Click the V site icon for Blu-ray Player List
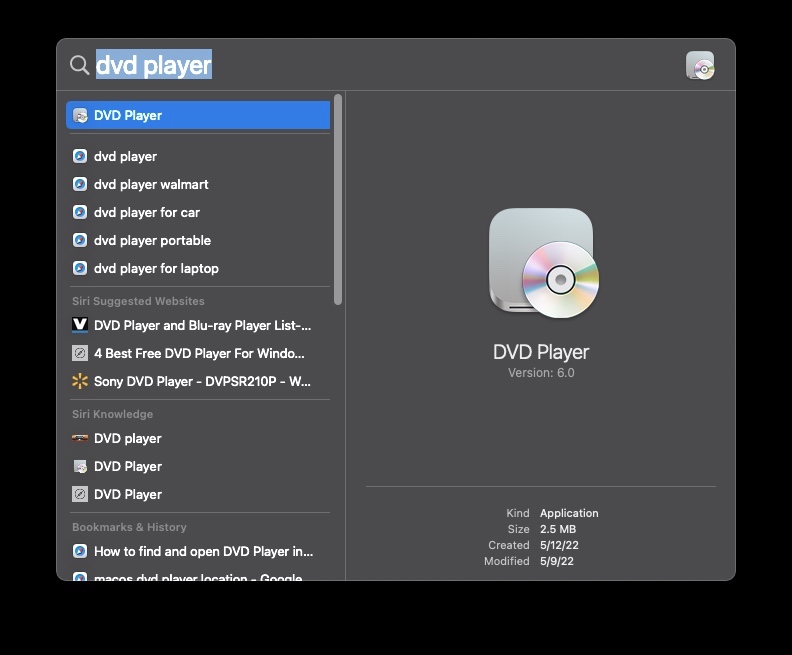Screen dimensions: 792x655 point(80,325)
